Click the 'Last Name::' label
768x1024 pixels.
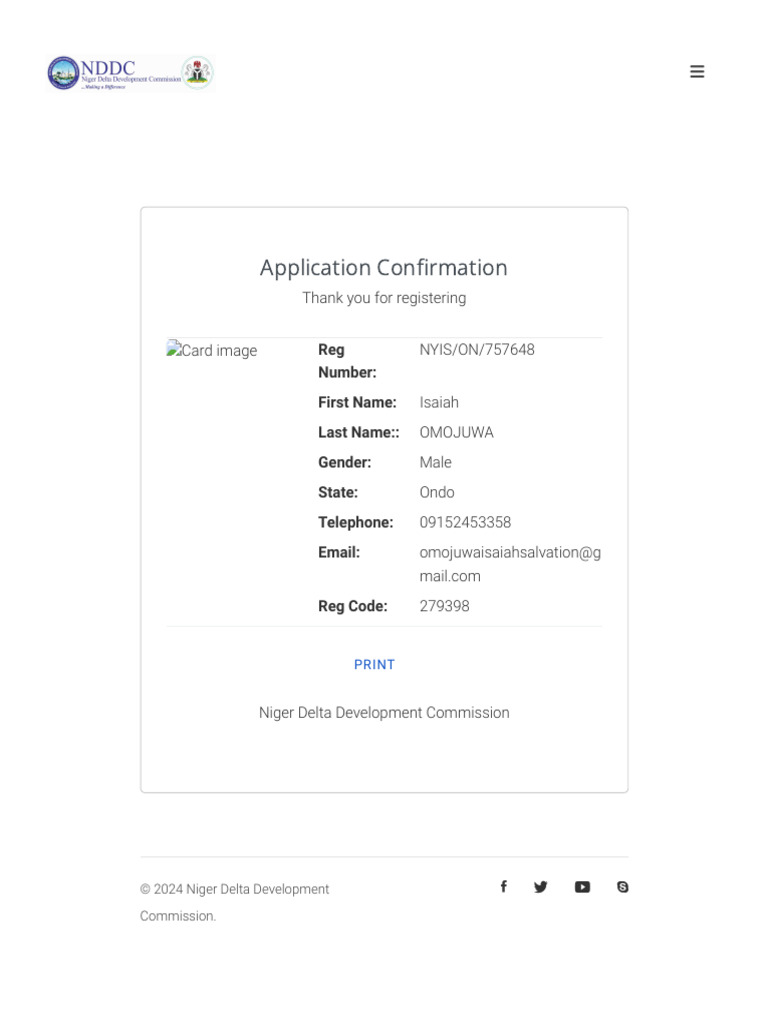tap(359, 432)
